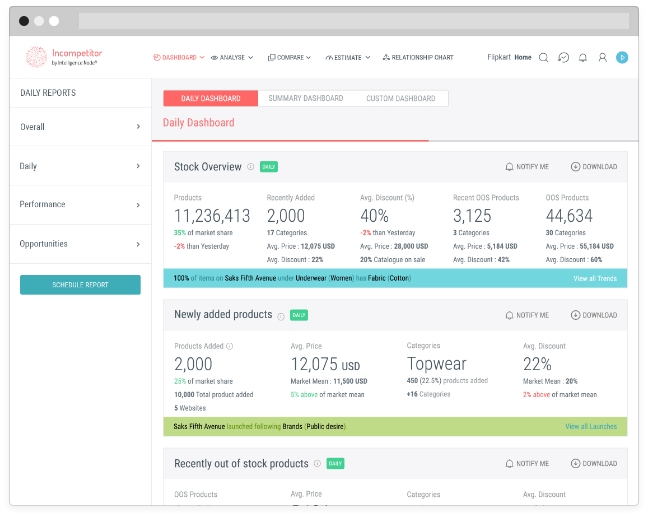The width and height of the screenshot is (648, 518).
Task: Click View all Trends link
Action: coord(594,278)
